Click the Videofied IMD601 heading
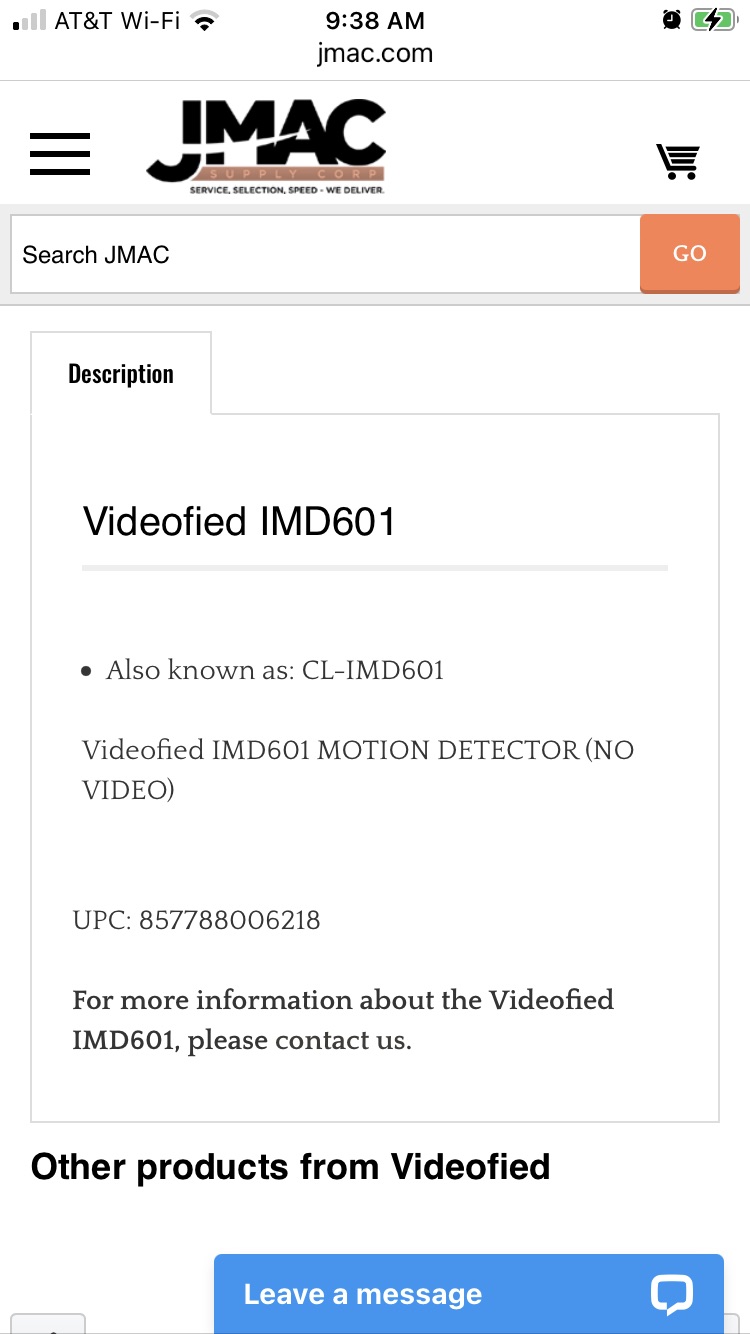The image size is (750, 1334). tap(239, 521)
